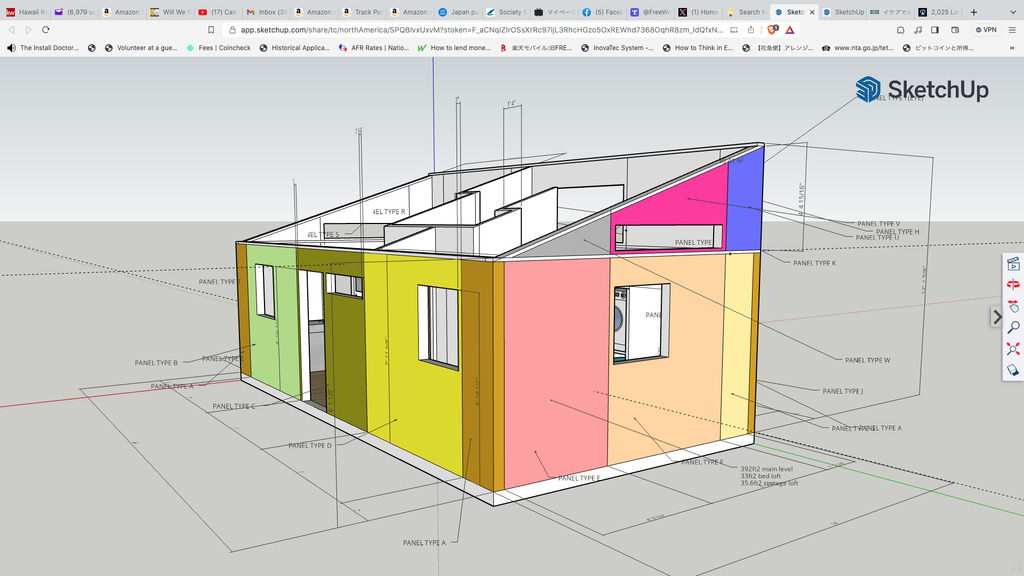Activate the Zoom magnifier tool

(1013, 327)
